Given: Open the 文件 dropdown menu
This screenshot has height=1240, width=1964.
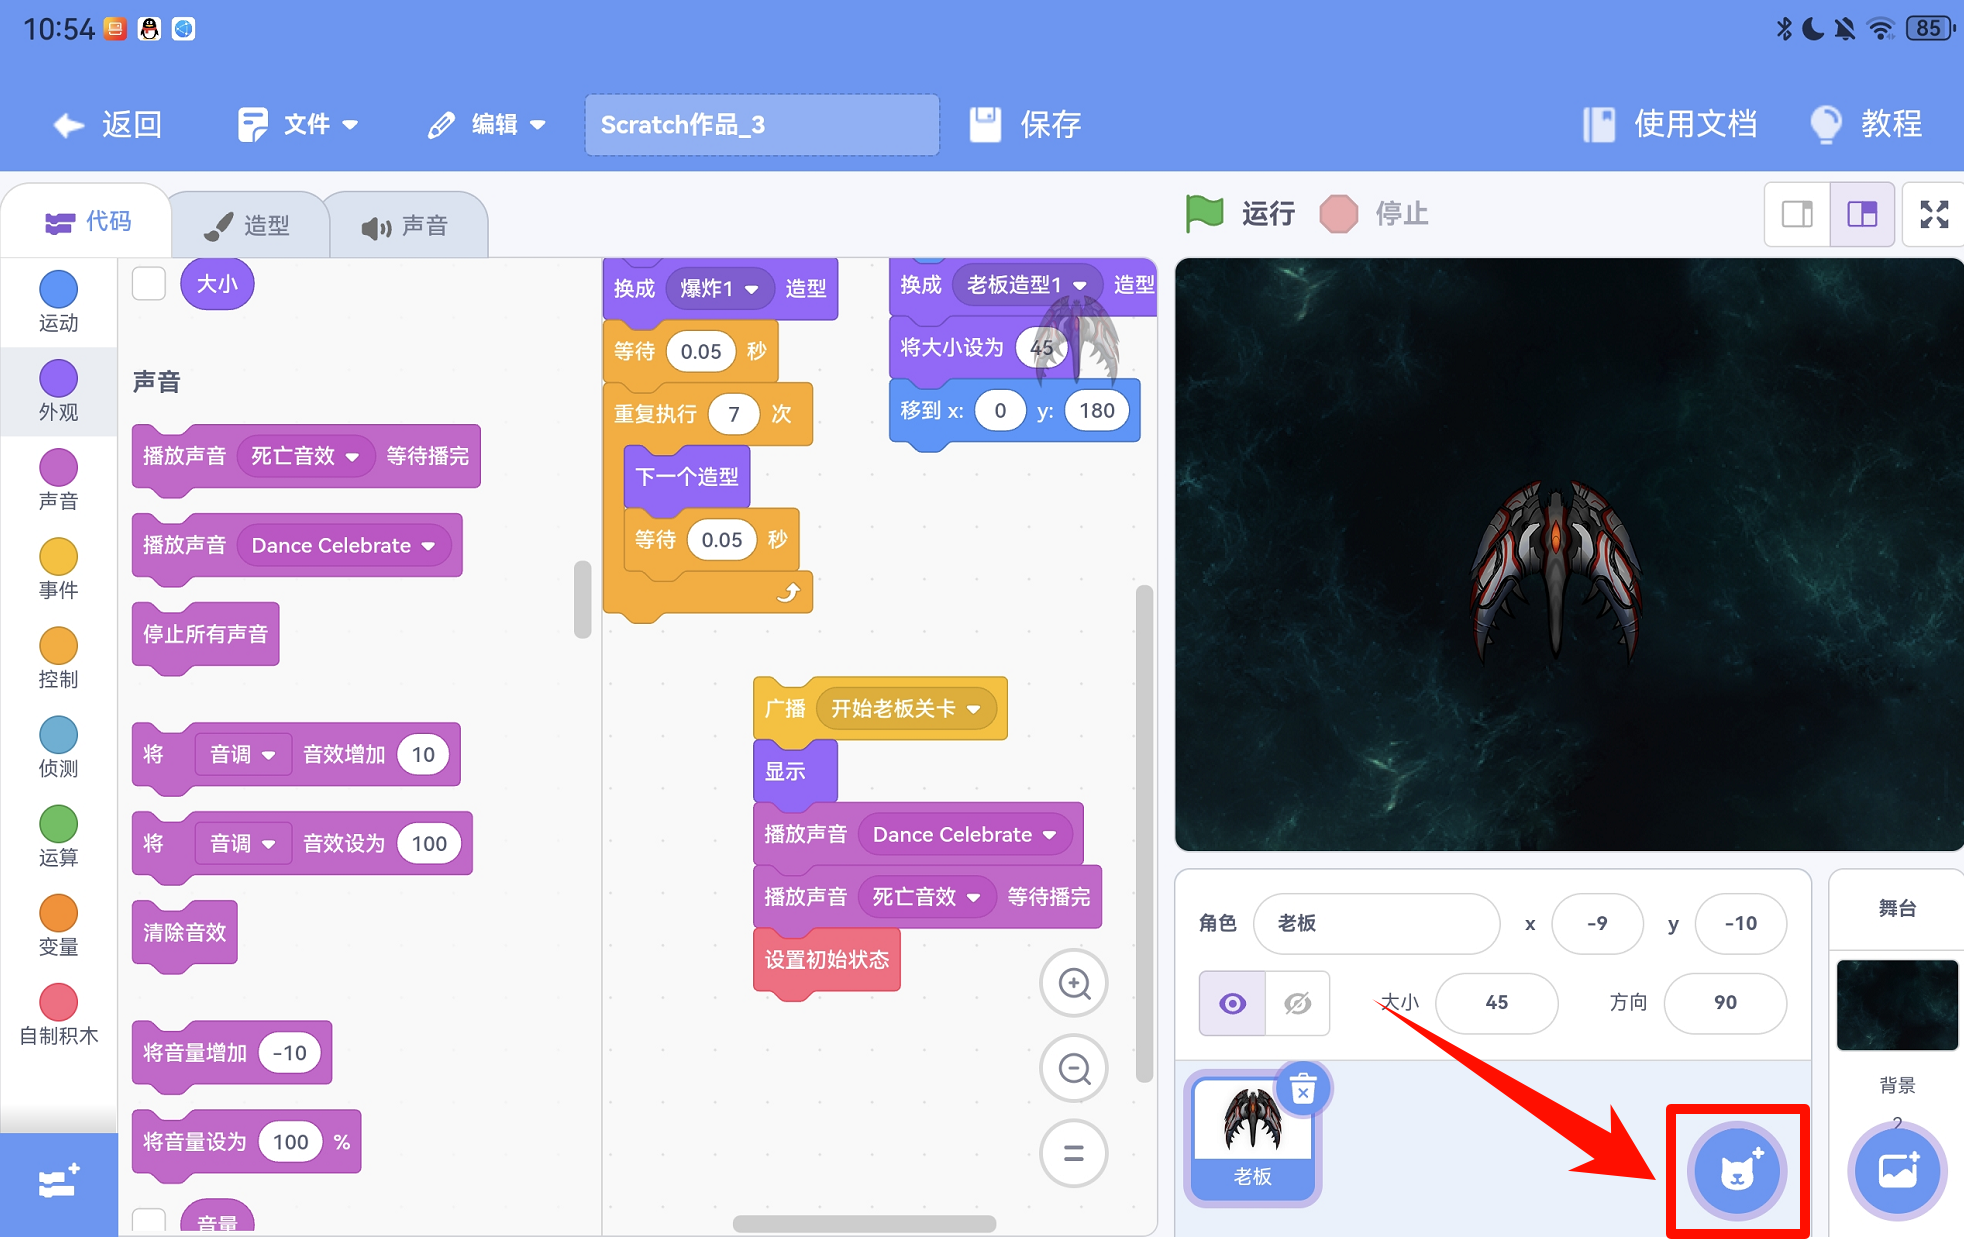Looking at the screenshot, I should click(298, 125).
